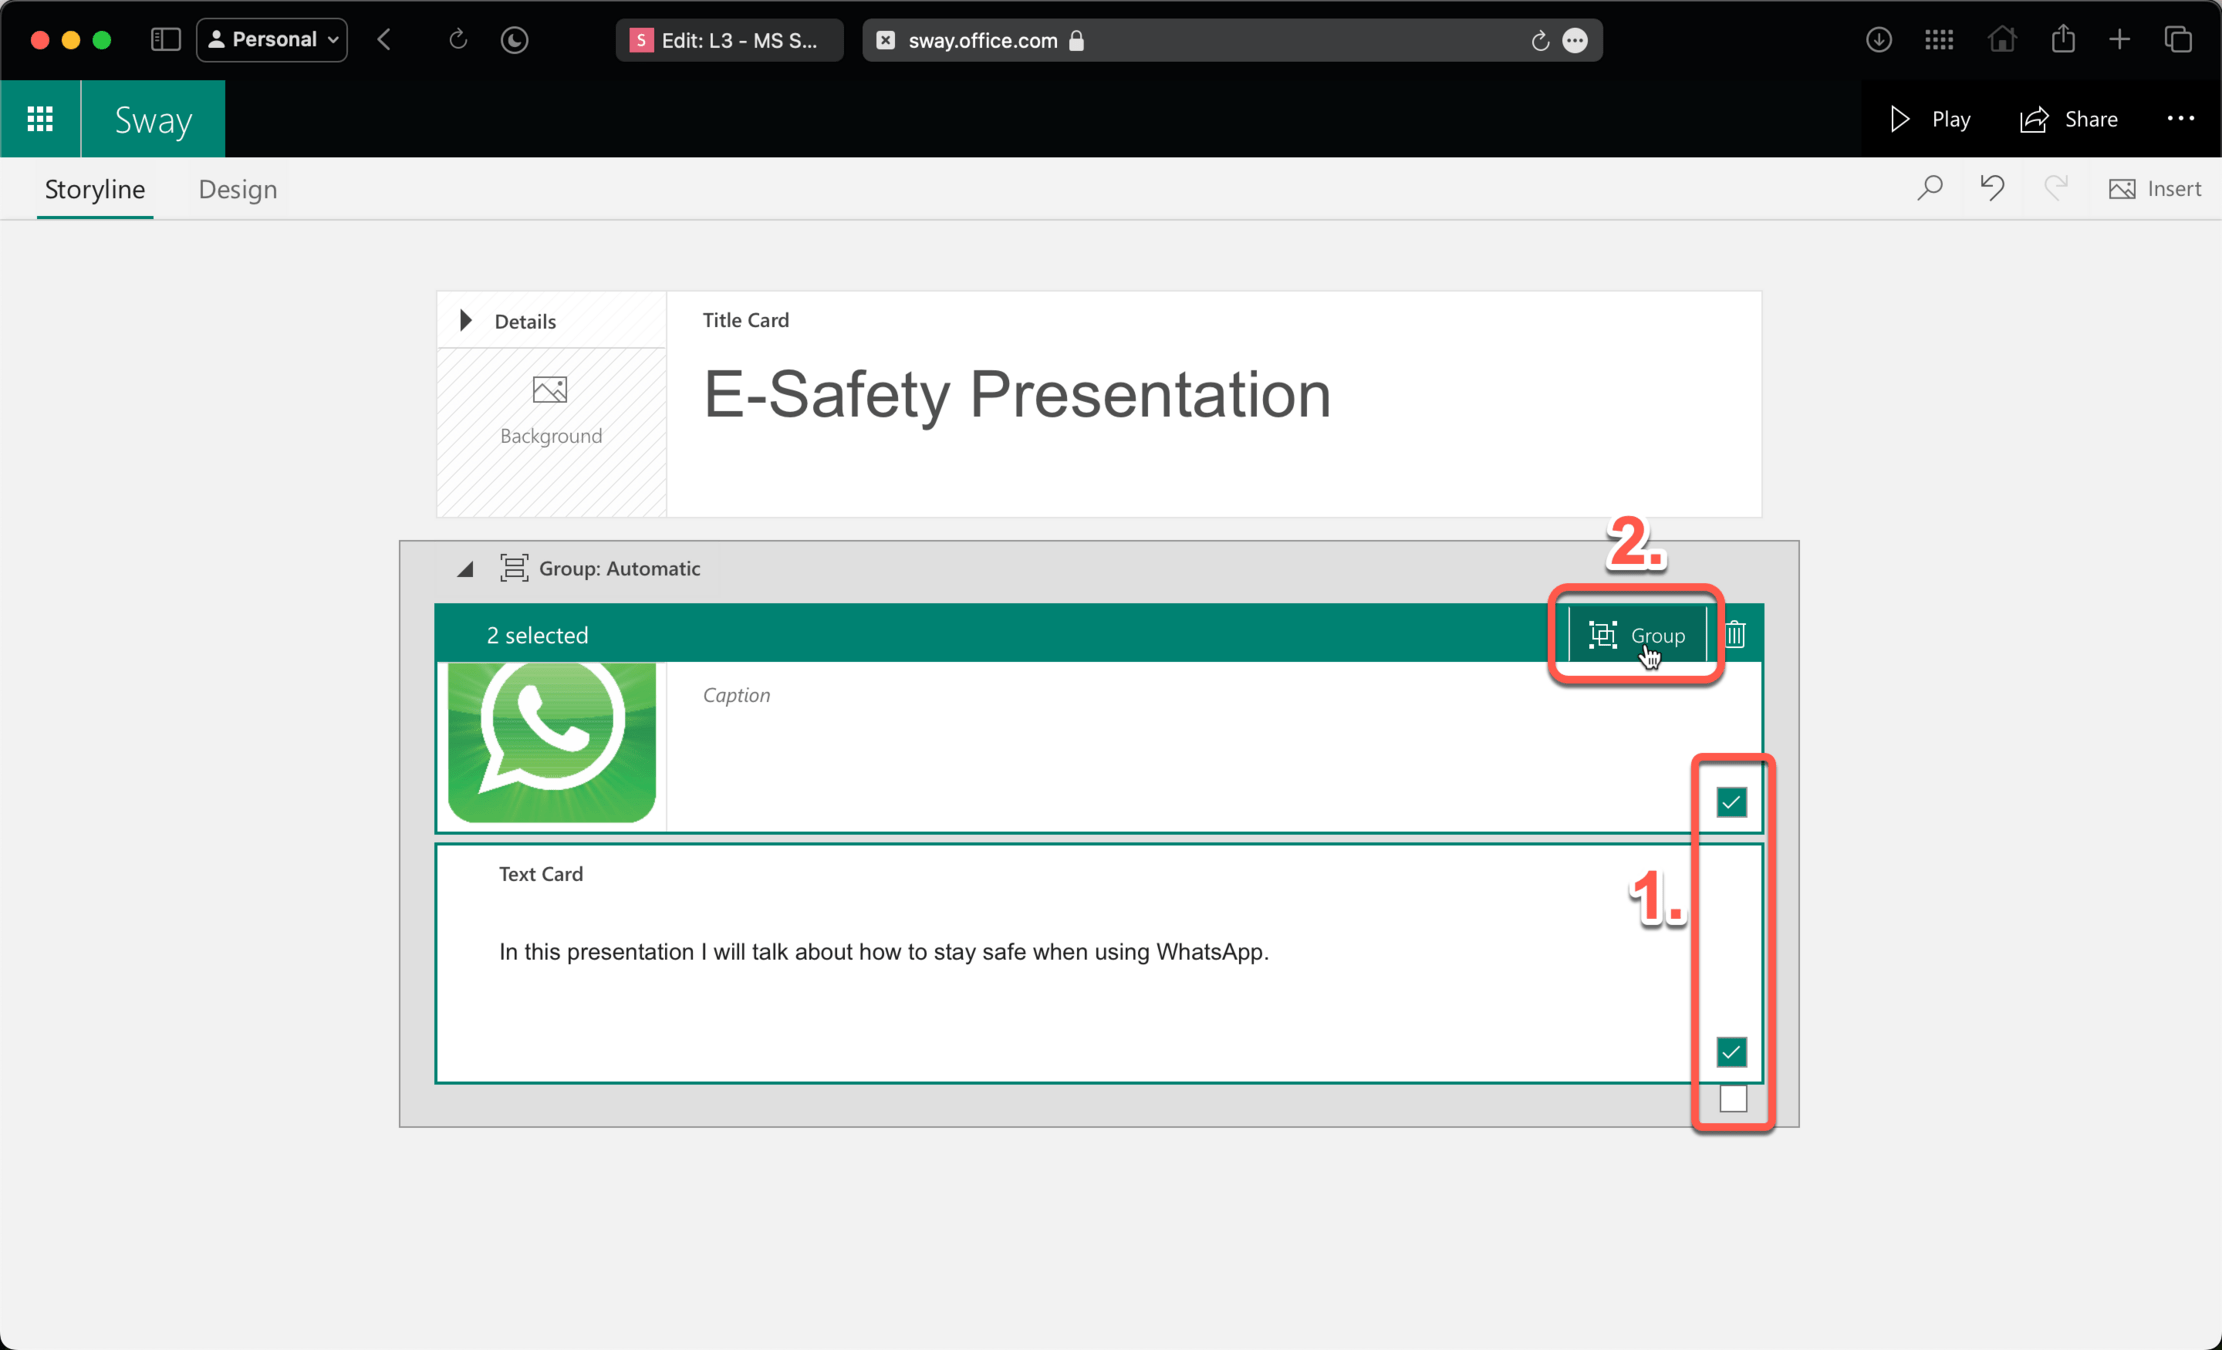The width and height of the screenshot is (2222, 1350).
Task: Expand the Details disclosure triangle
Action: [x=466, y=321]
